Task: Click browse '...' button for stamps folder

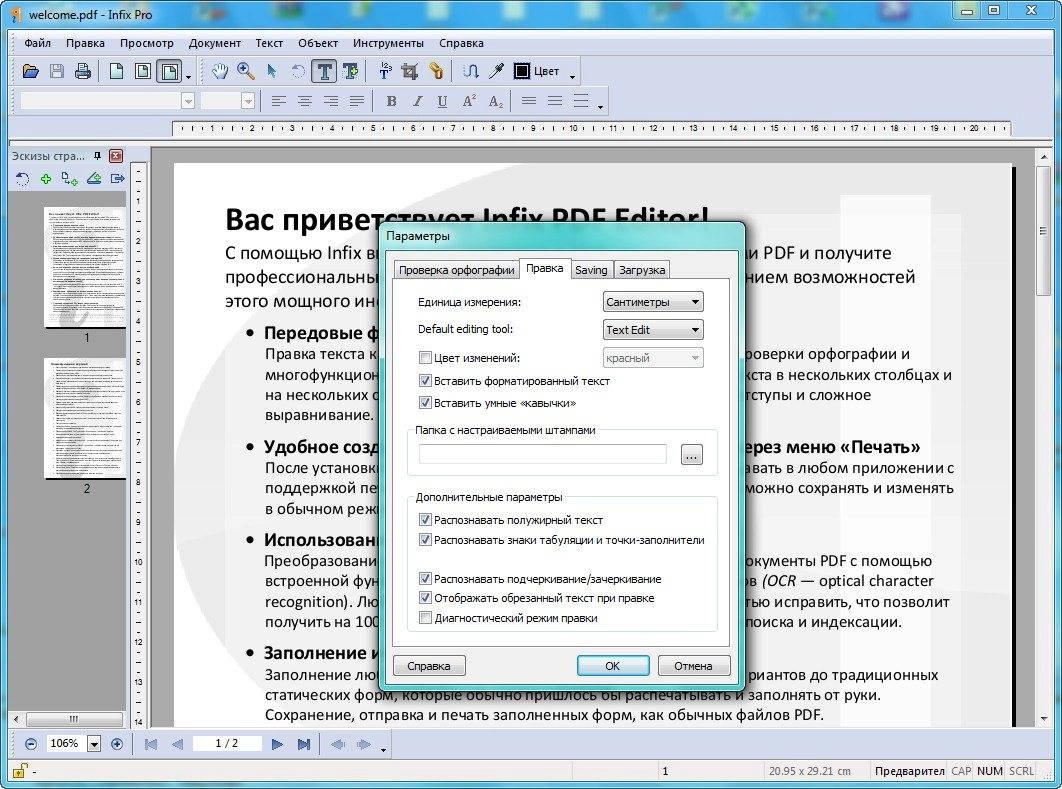Action: (692, 455)
